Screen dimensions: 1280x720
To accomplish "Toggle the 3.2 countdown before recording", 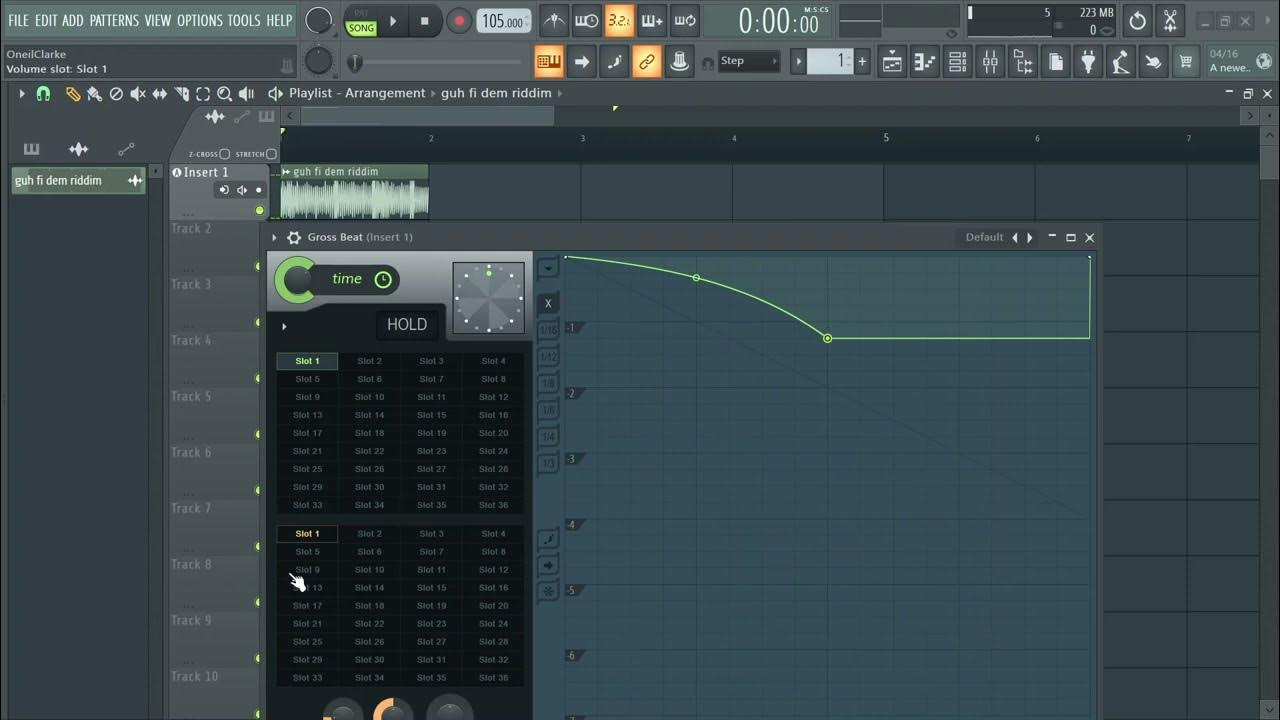I will click(x=619, y=20).
